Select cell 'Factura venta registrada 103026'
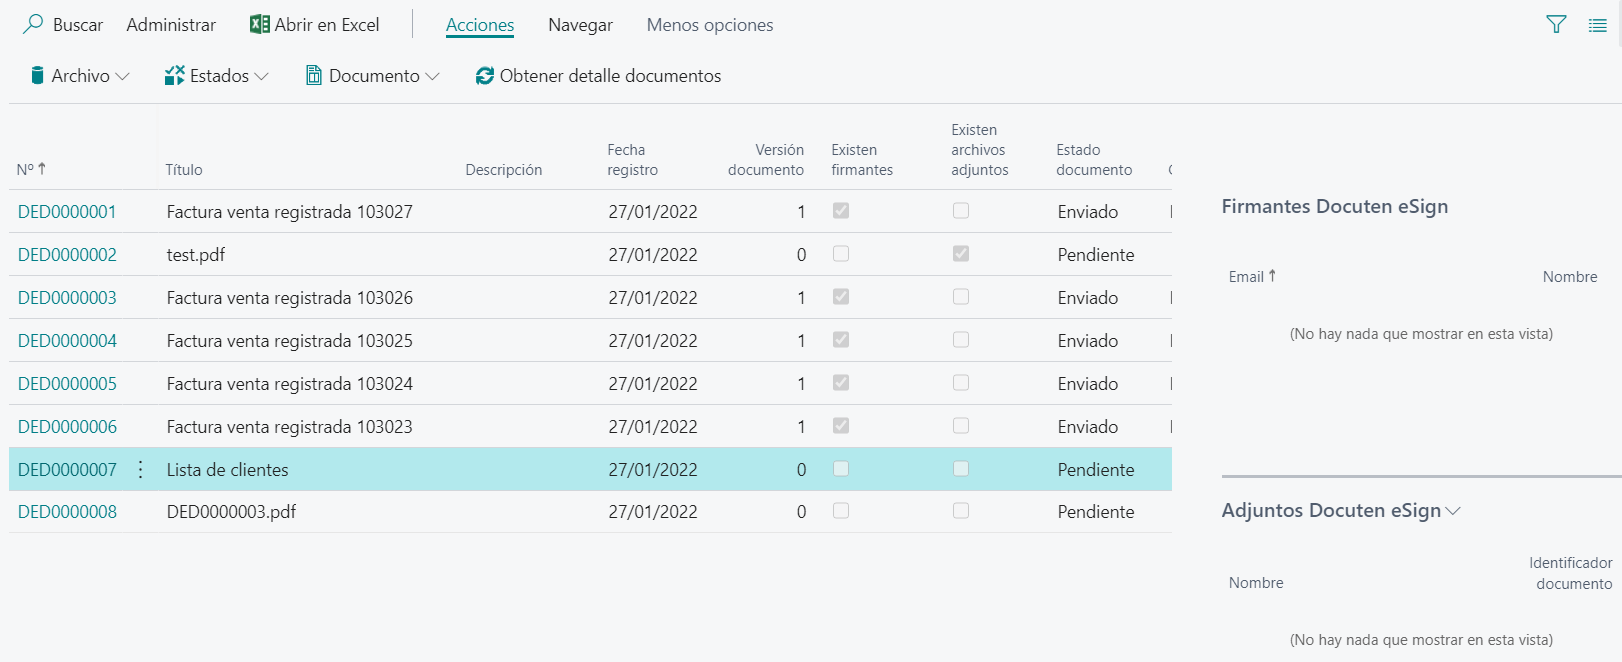 coord(290,298)
